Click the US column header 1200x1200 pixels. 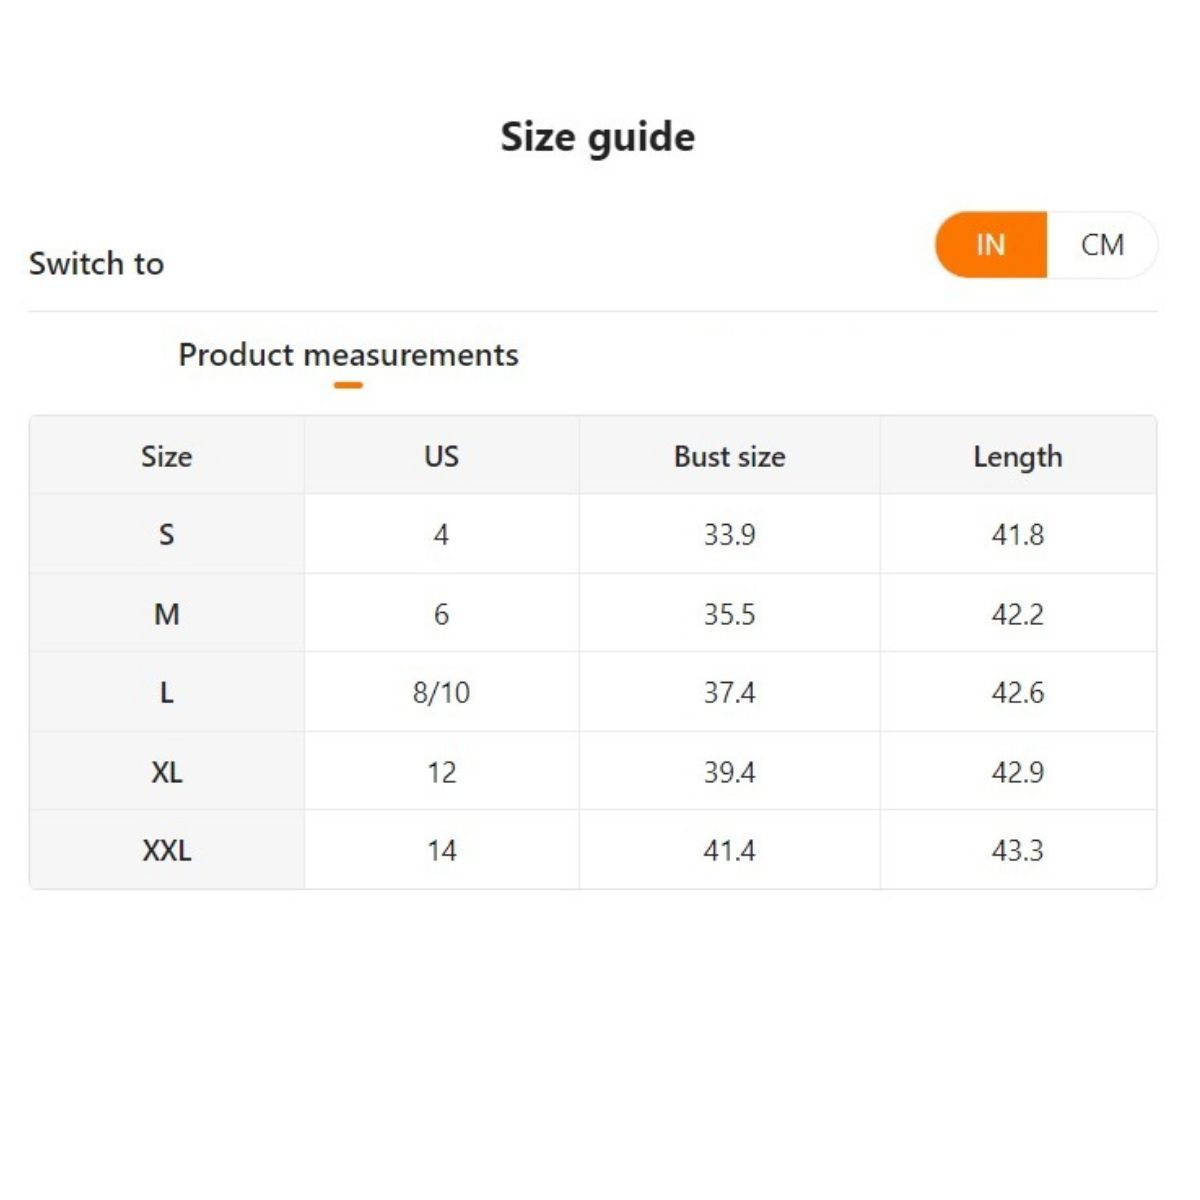pyautogui.click(x=441, y=456)
